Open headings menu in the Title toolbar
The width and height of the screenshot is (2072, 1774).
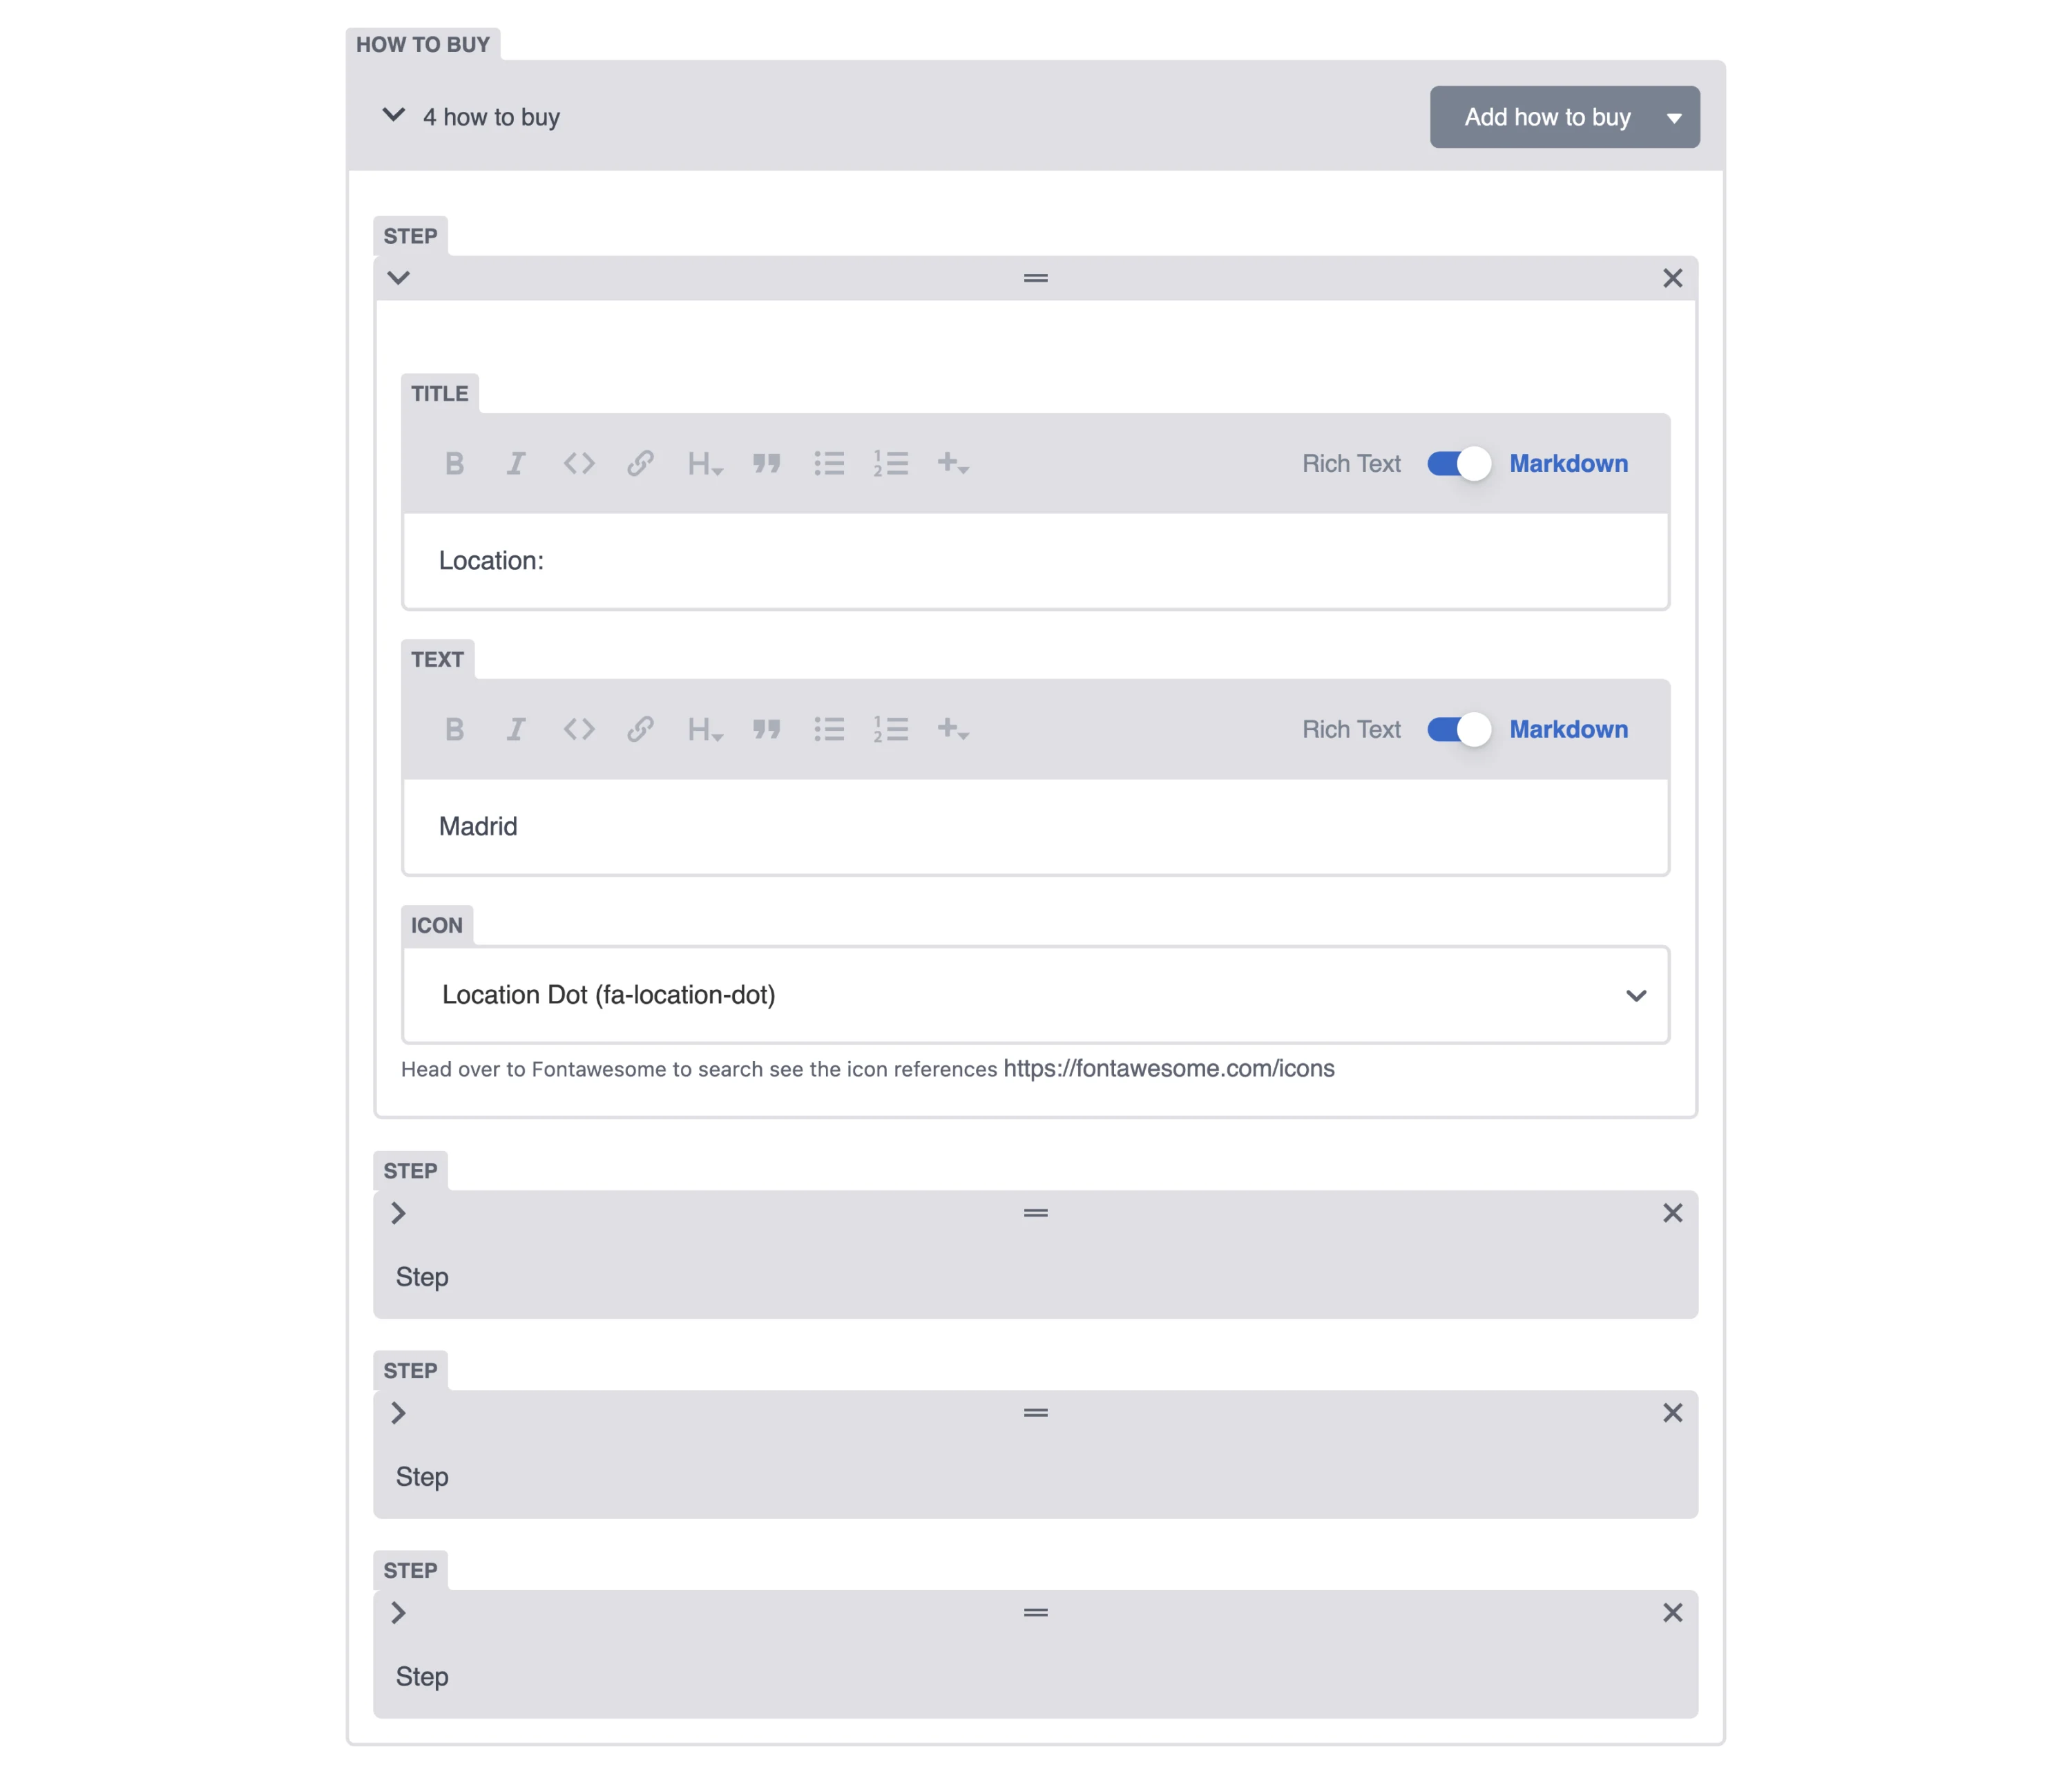[x=704, y=463]
